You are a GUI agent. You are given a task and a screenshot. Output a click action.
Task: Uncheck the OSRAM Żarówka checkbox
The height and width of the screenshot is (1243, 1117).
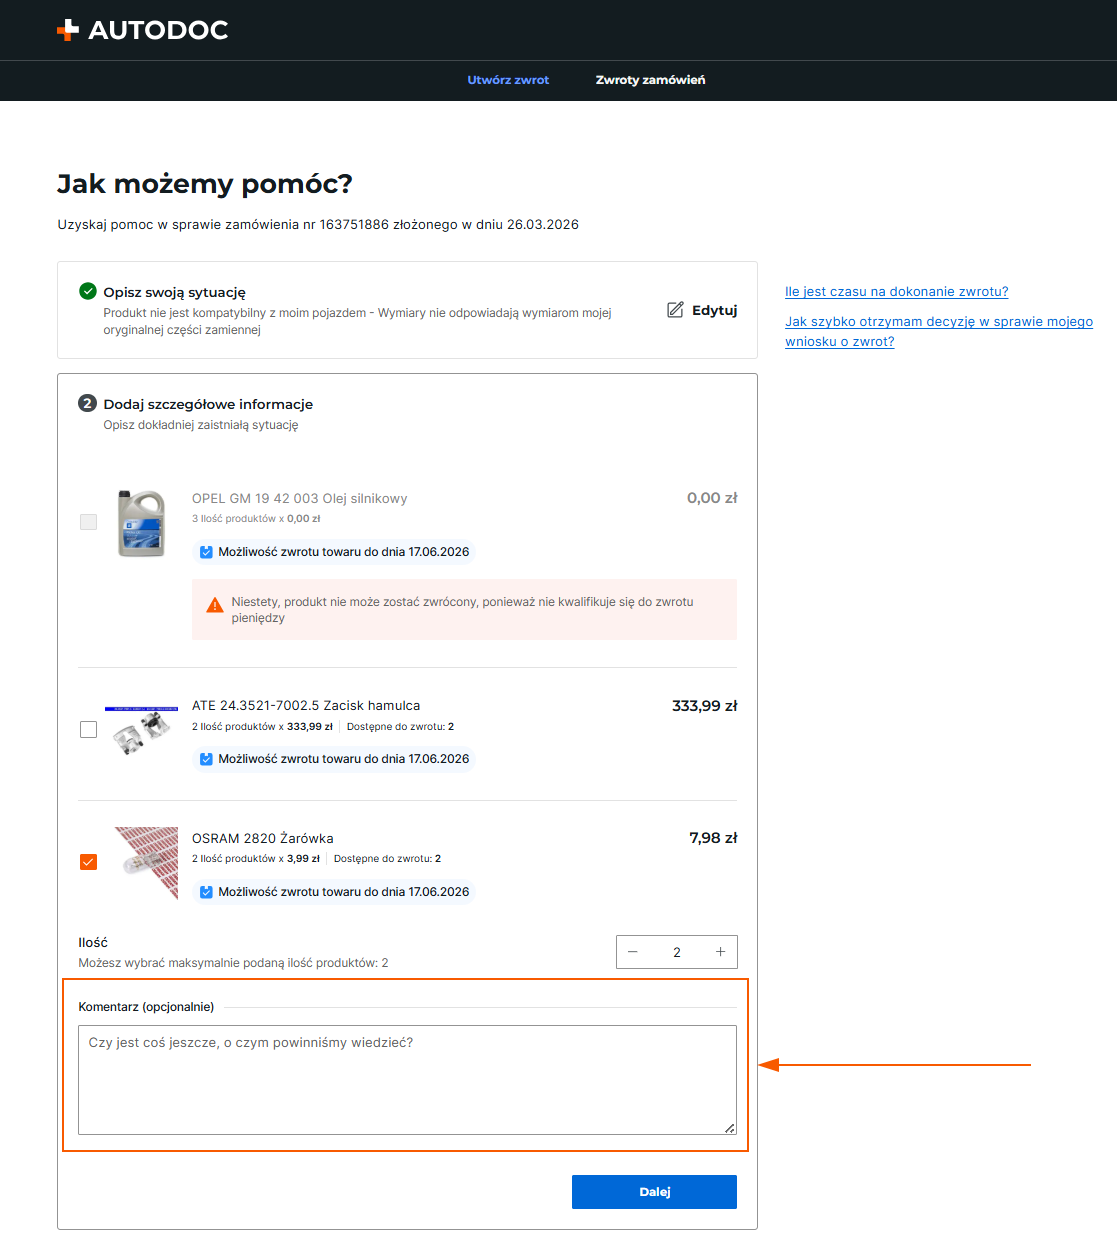(88, 862)
